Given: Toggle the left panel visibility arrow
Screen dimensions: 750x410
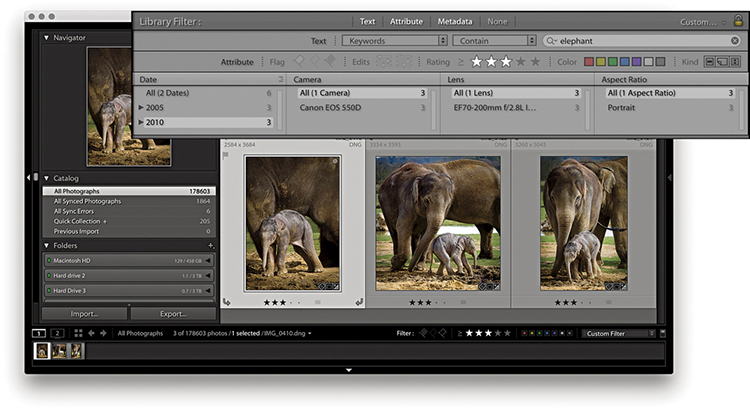Looking at the screenshot, I should (31, 178).
